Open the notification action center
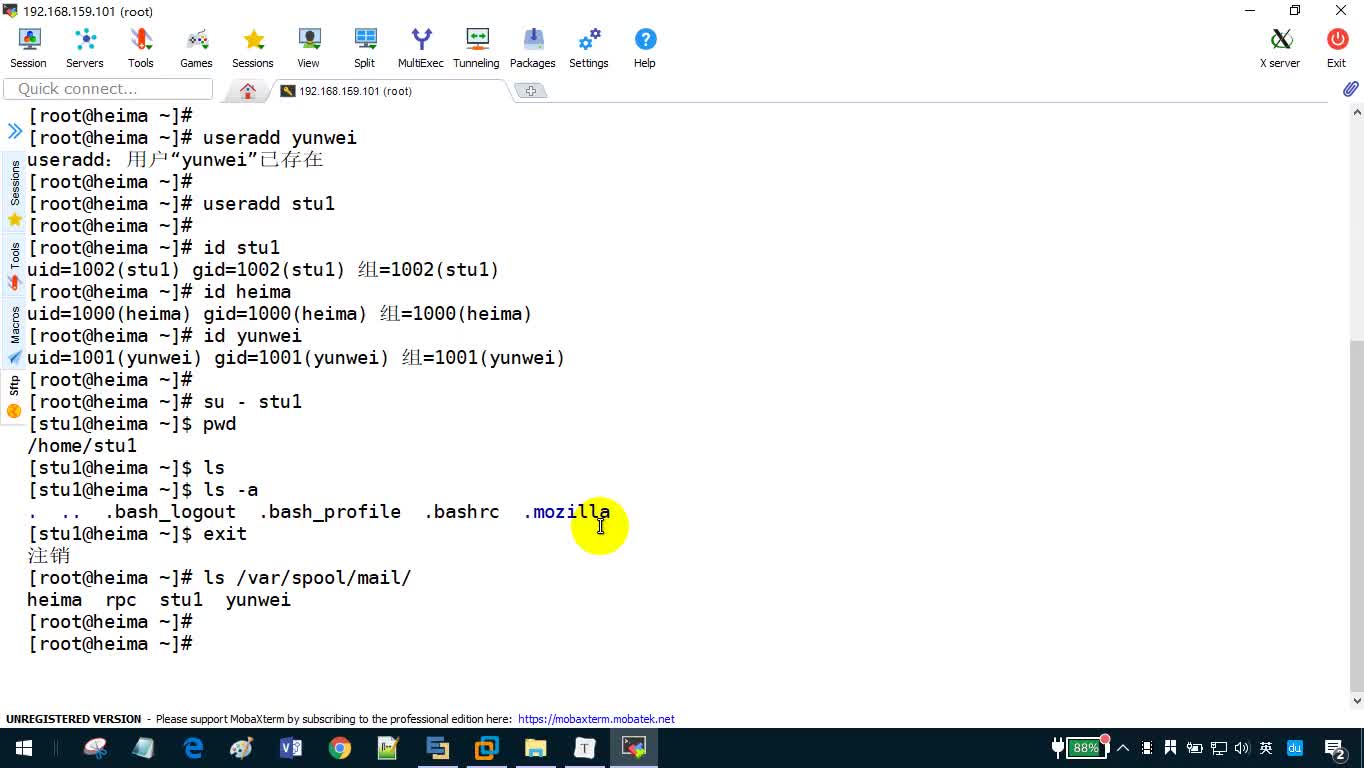This screenshot has height=768, width=1364. pyautogui.click(x=1334, y=748)
